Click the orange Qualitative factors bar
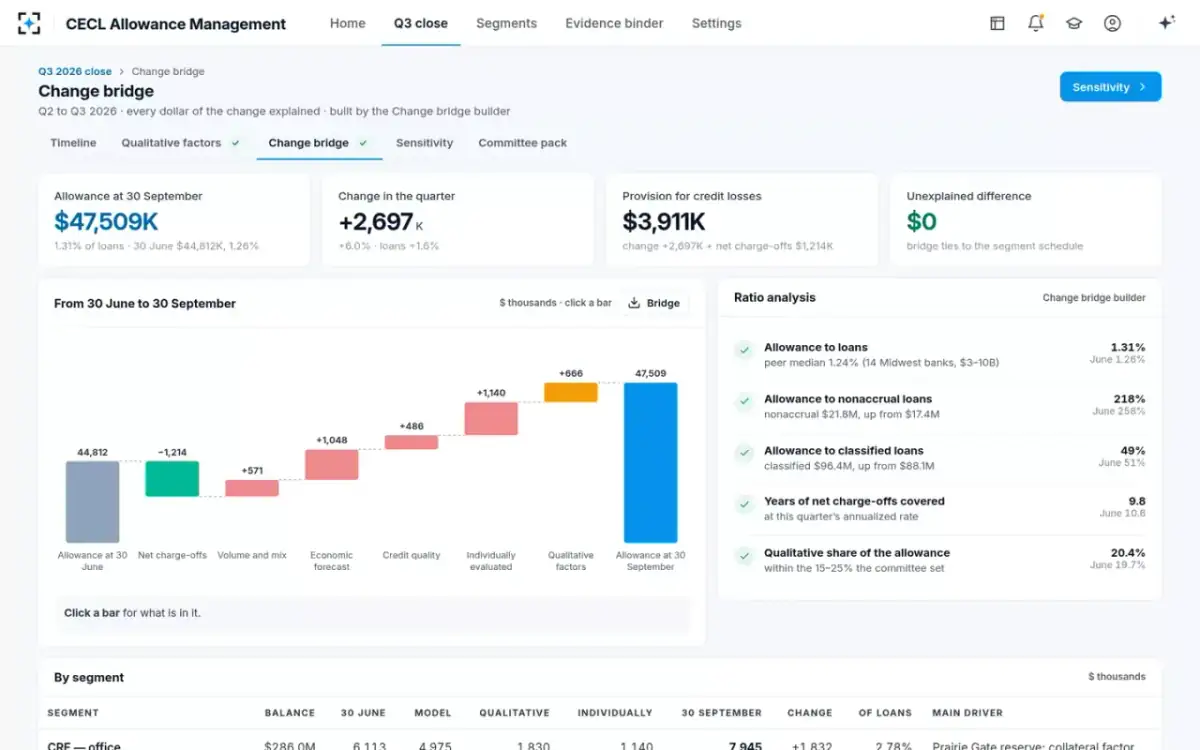Image resolution: width=1200 pixels, height=750 pixels. tap(571, 392)
